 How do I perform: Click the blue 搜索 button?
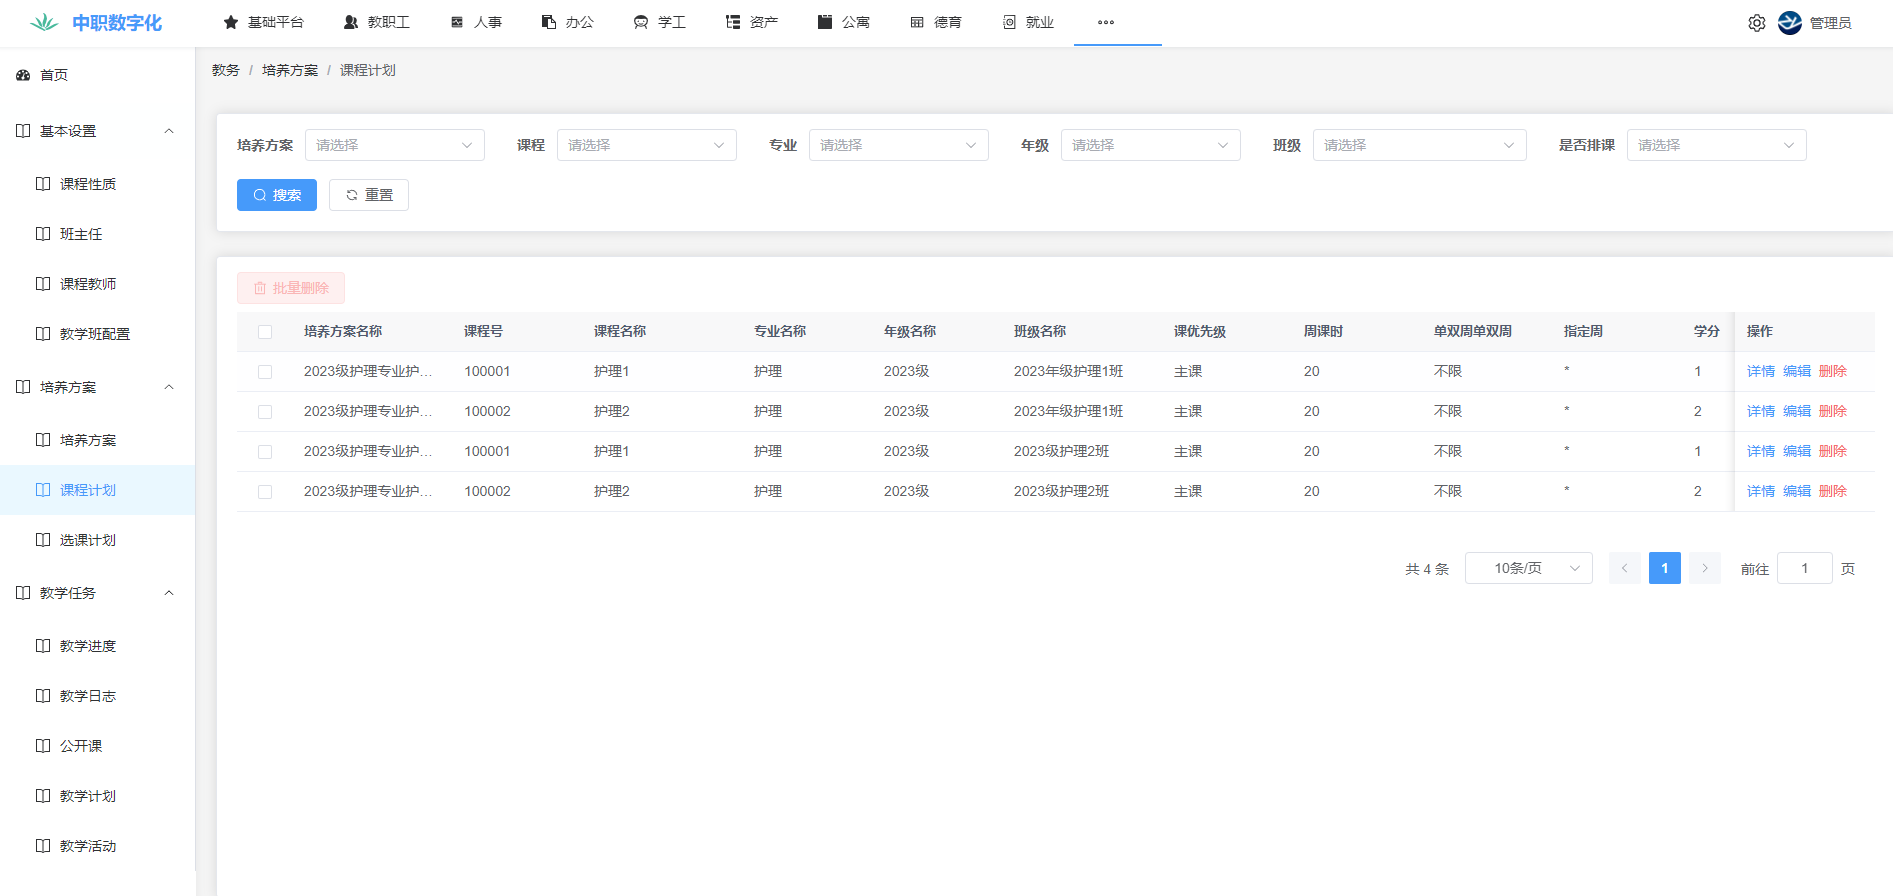277,195
